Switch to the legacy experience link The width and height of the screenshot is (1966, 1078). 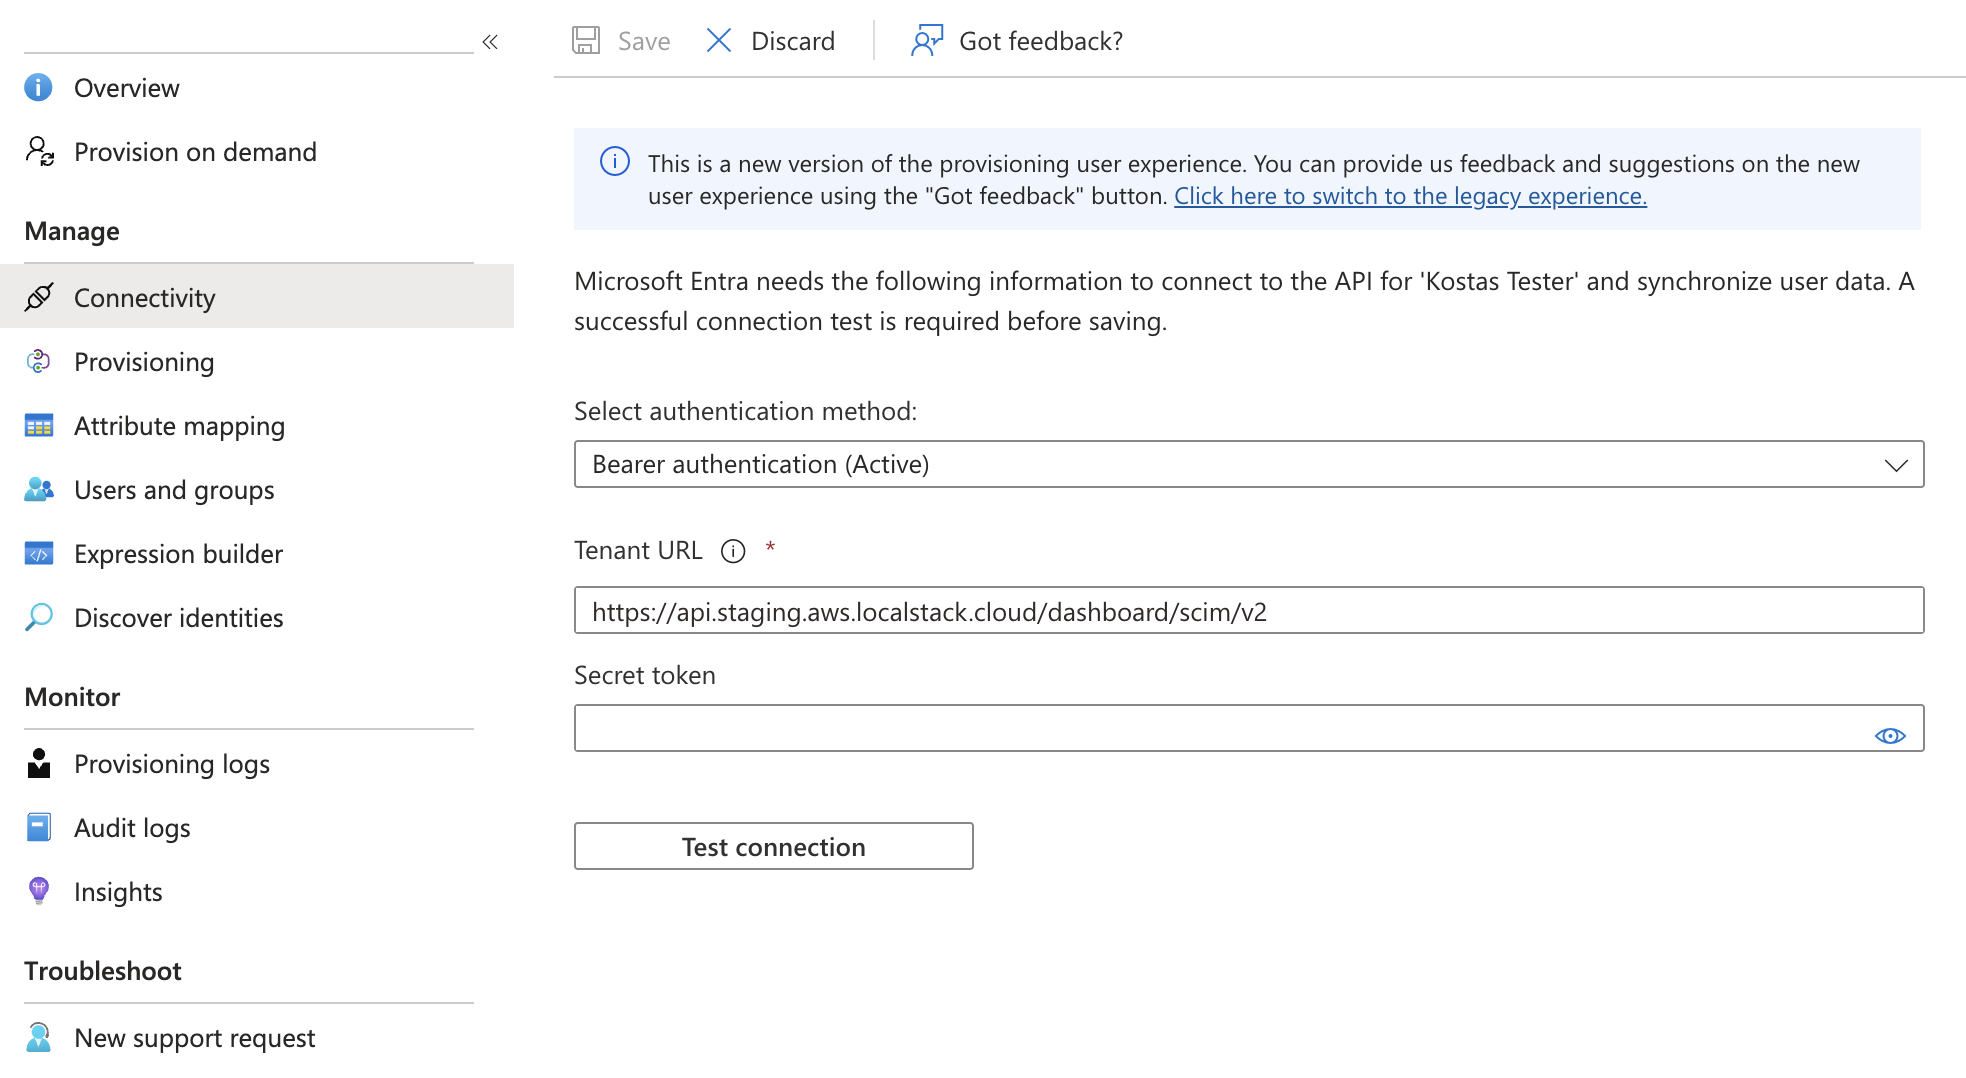coord(1410,196)
